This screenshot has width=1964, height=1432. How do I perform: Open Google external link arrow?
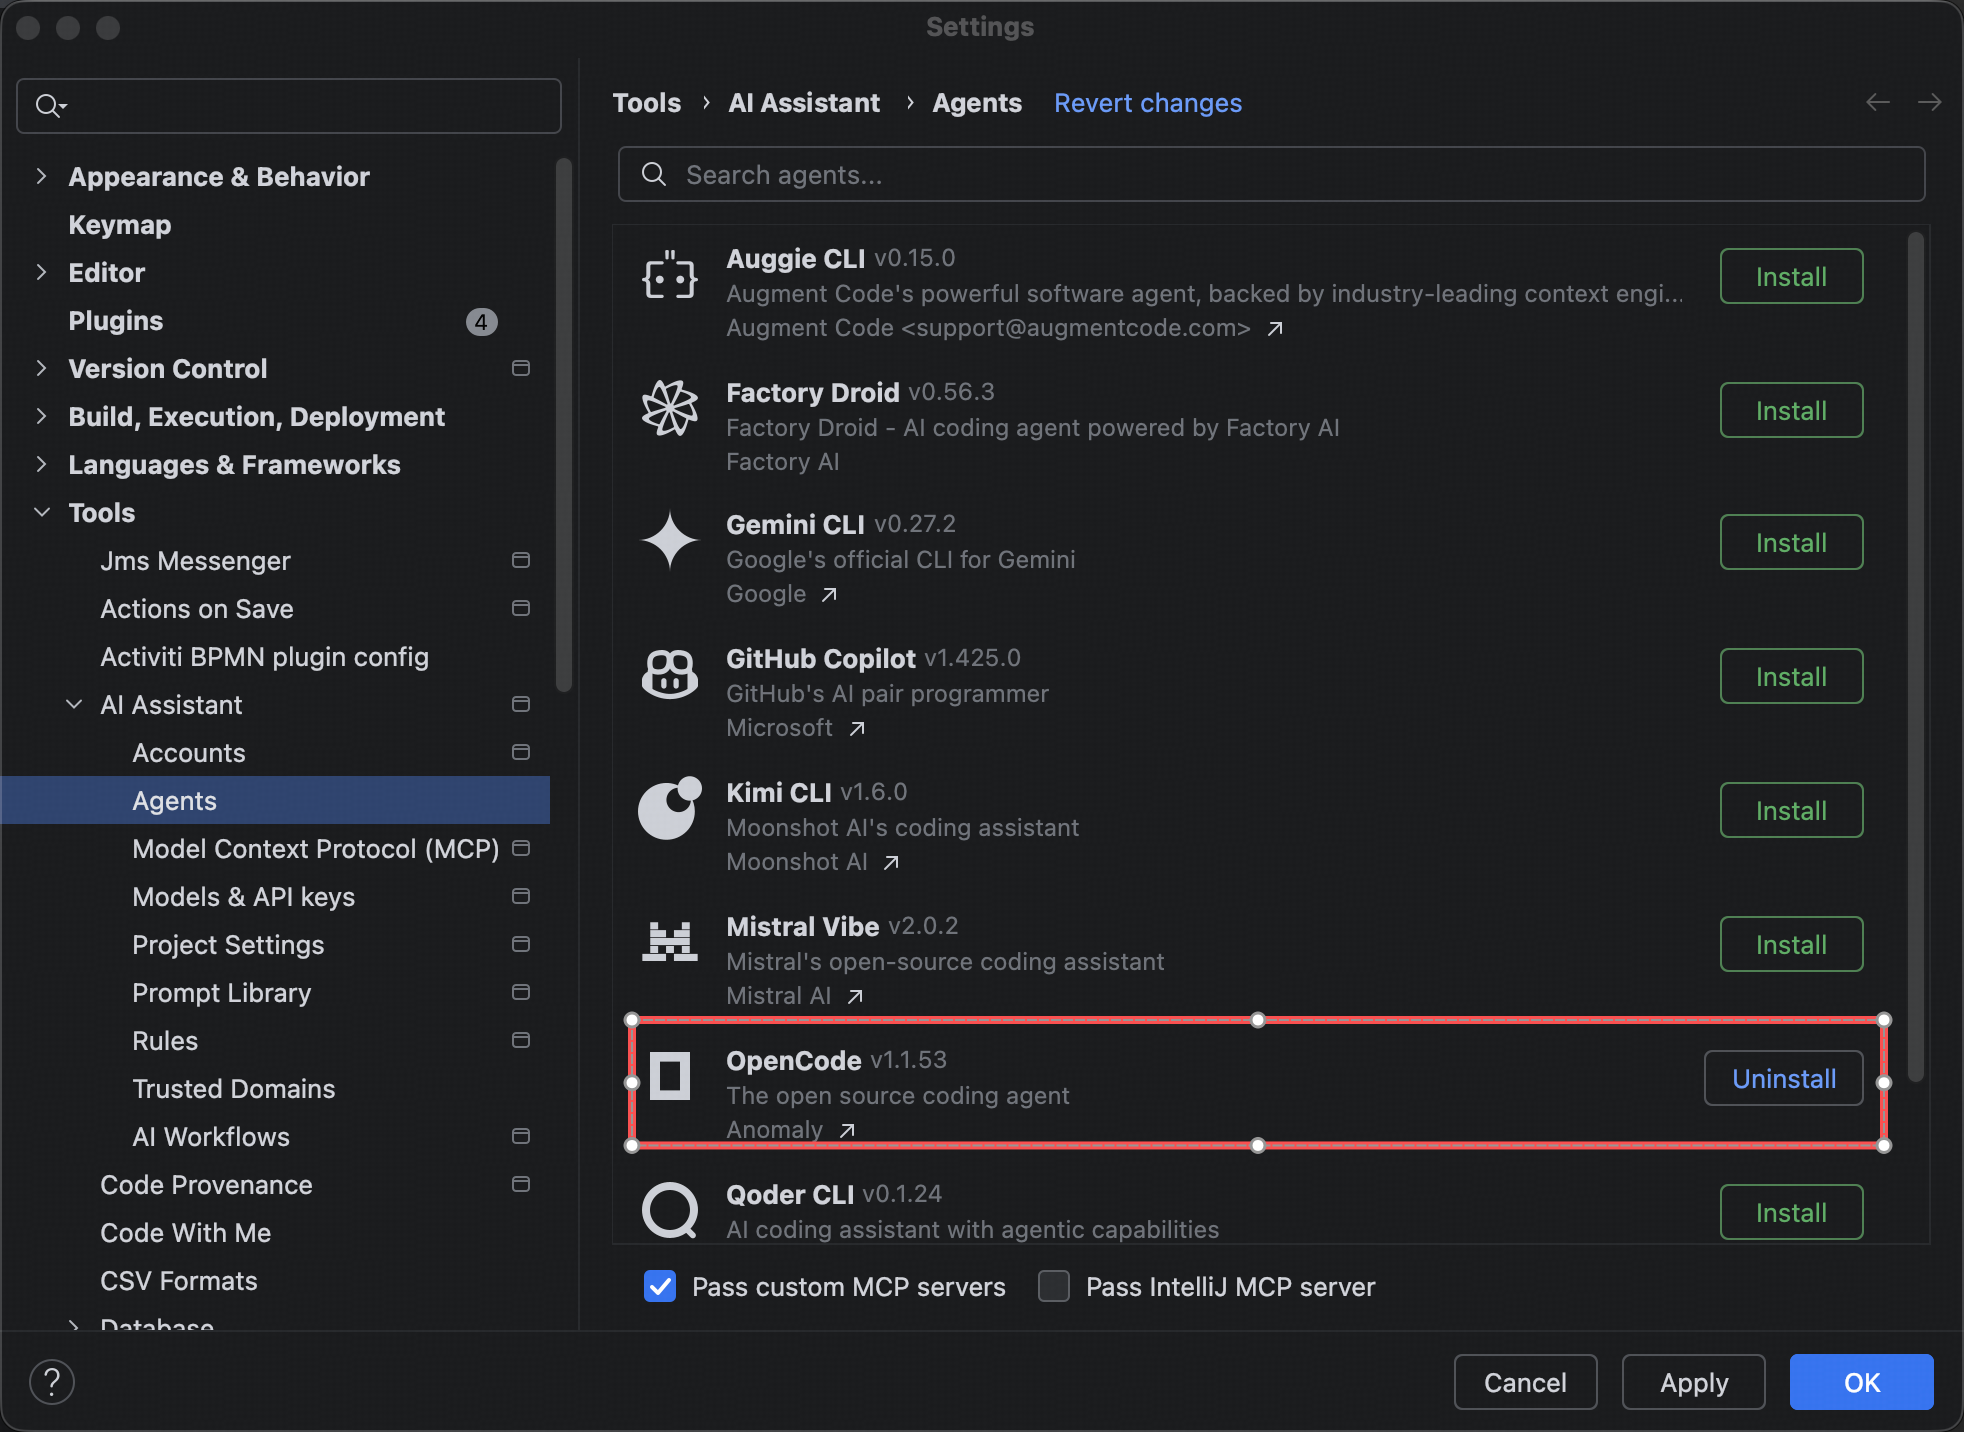(x=829, y=595)
